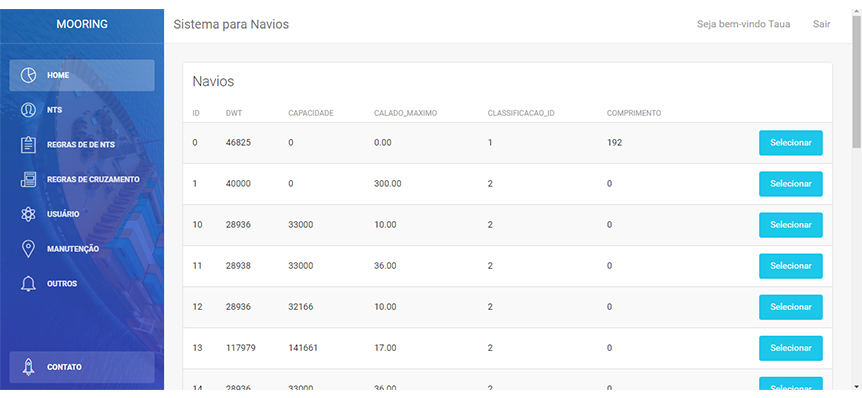Image resolution: width=862 pixels, height=398 pixels.
Task: Click the CAPACIDADE column header
Action: (311, 113)
